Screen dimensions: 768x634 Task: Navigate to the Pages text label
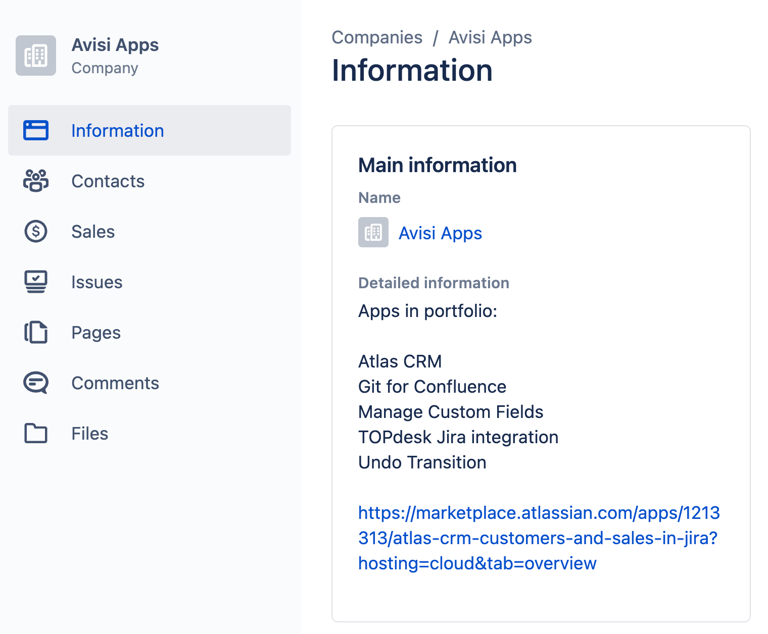point(96,333)
